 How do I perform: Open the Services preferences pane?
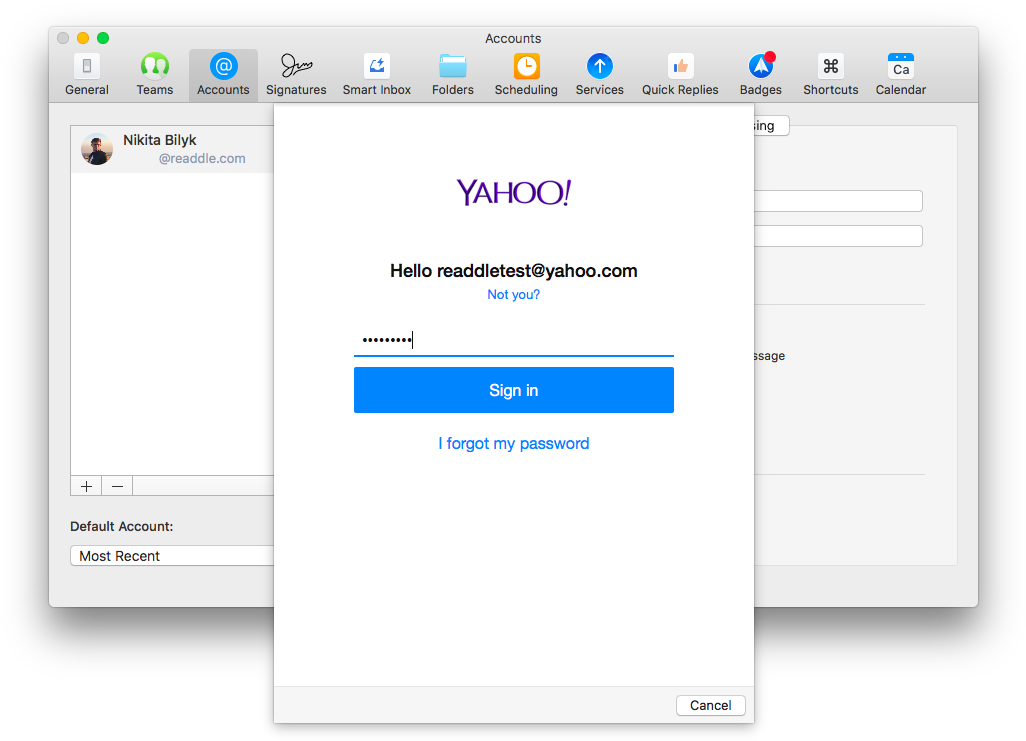tap(599, 75)
